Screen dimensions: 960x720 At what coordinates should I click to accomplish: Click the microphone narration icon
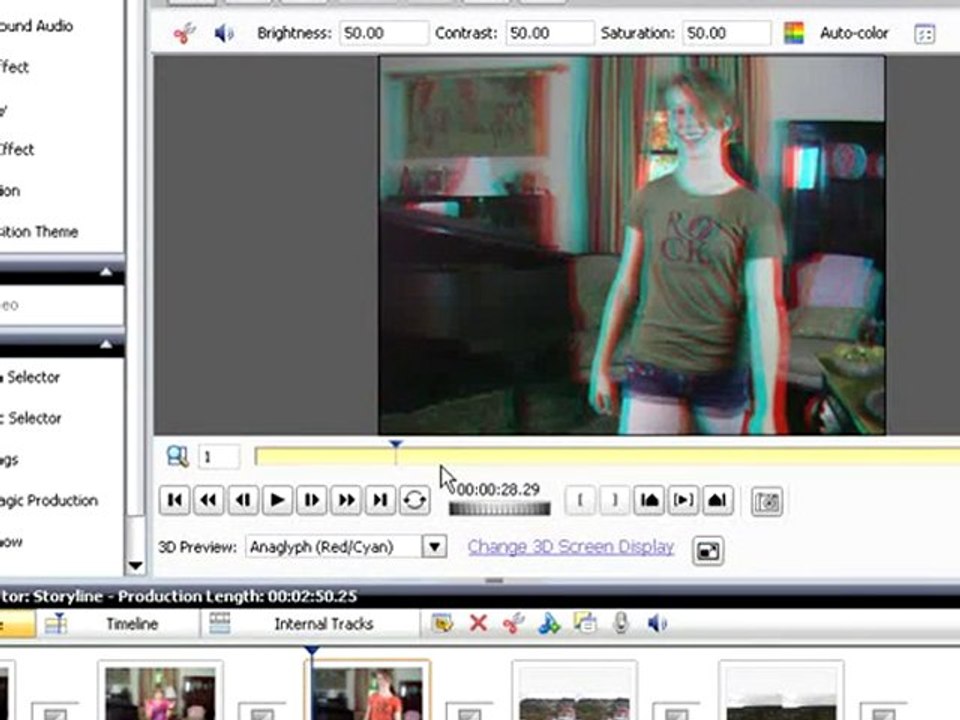[621, 623]
